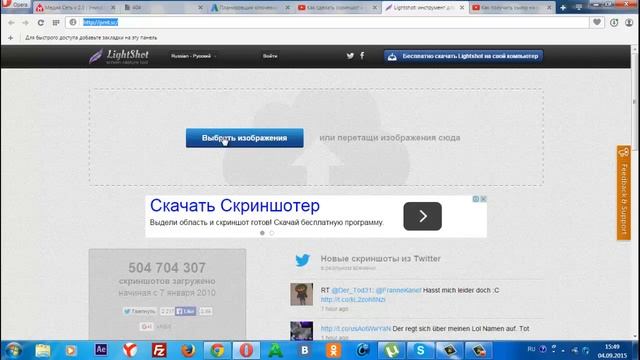Open Windows Explorer from taskbar
640x360 pixels.
click(x=43, y=350)
